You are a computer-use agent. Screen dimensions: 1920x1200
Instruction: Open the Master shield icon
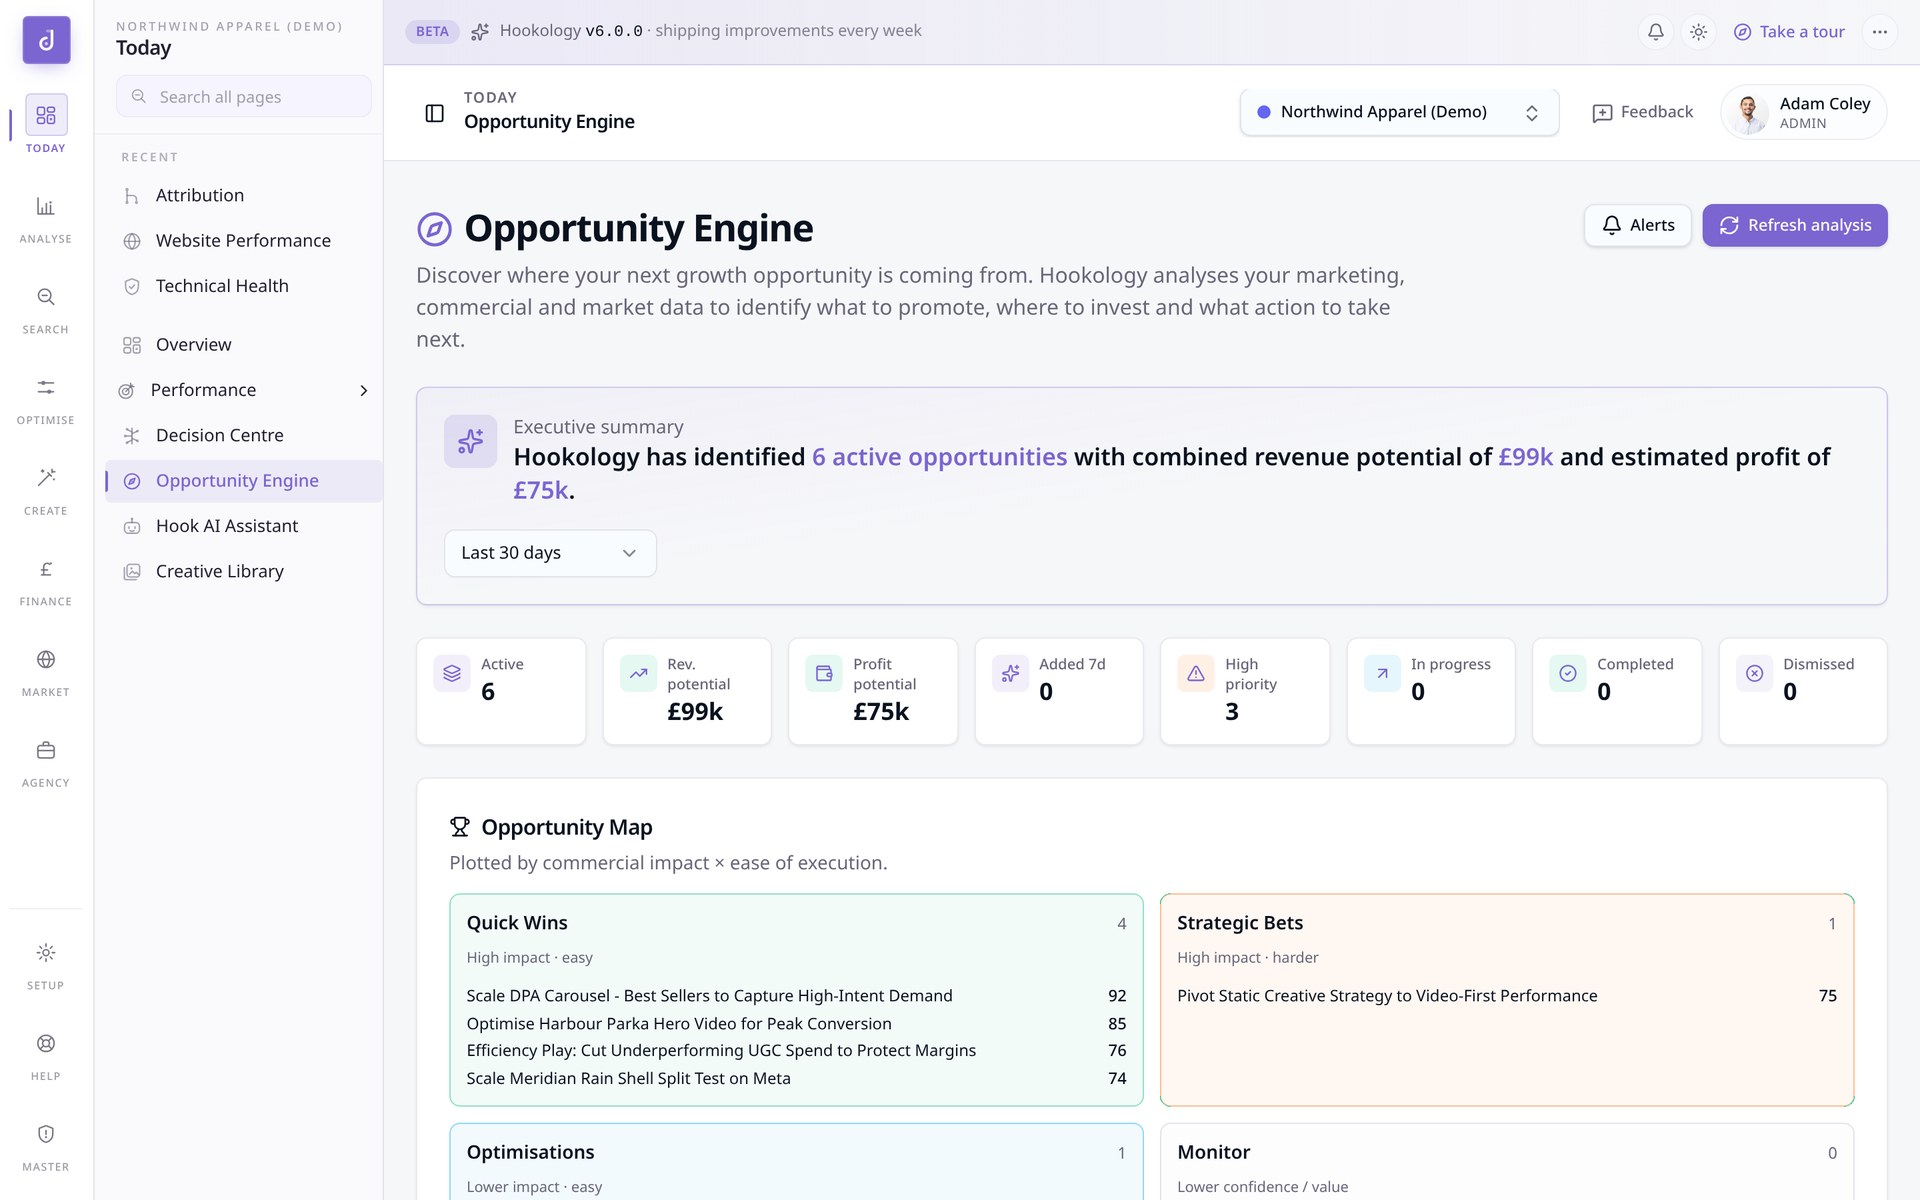[x=46, y=1134]
